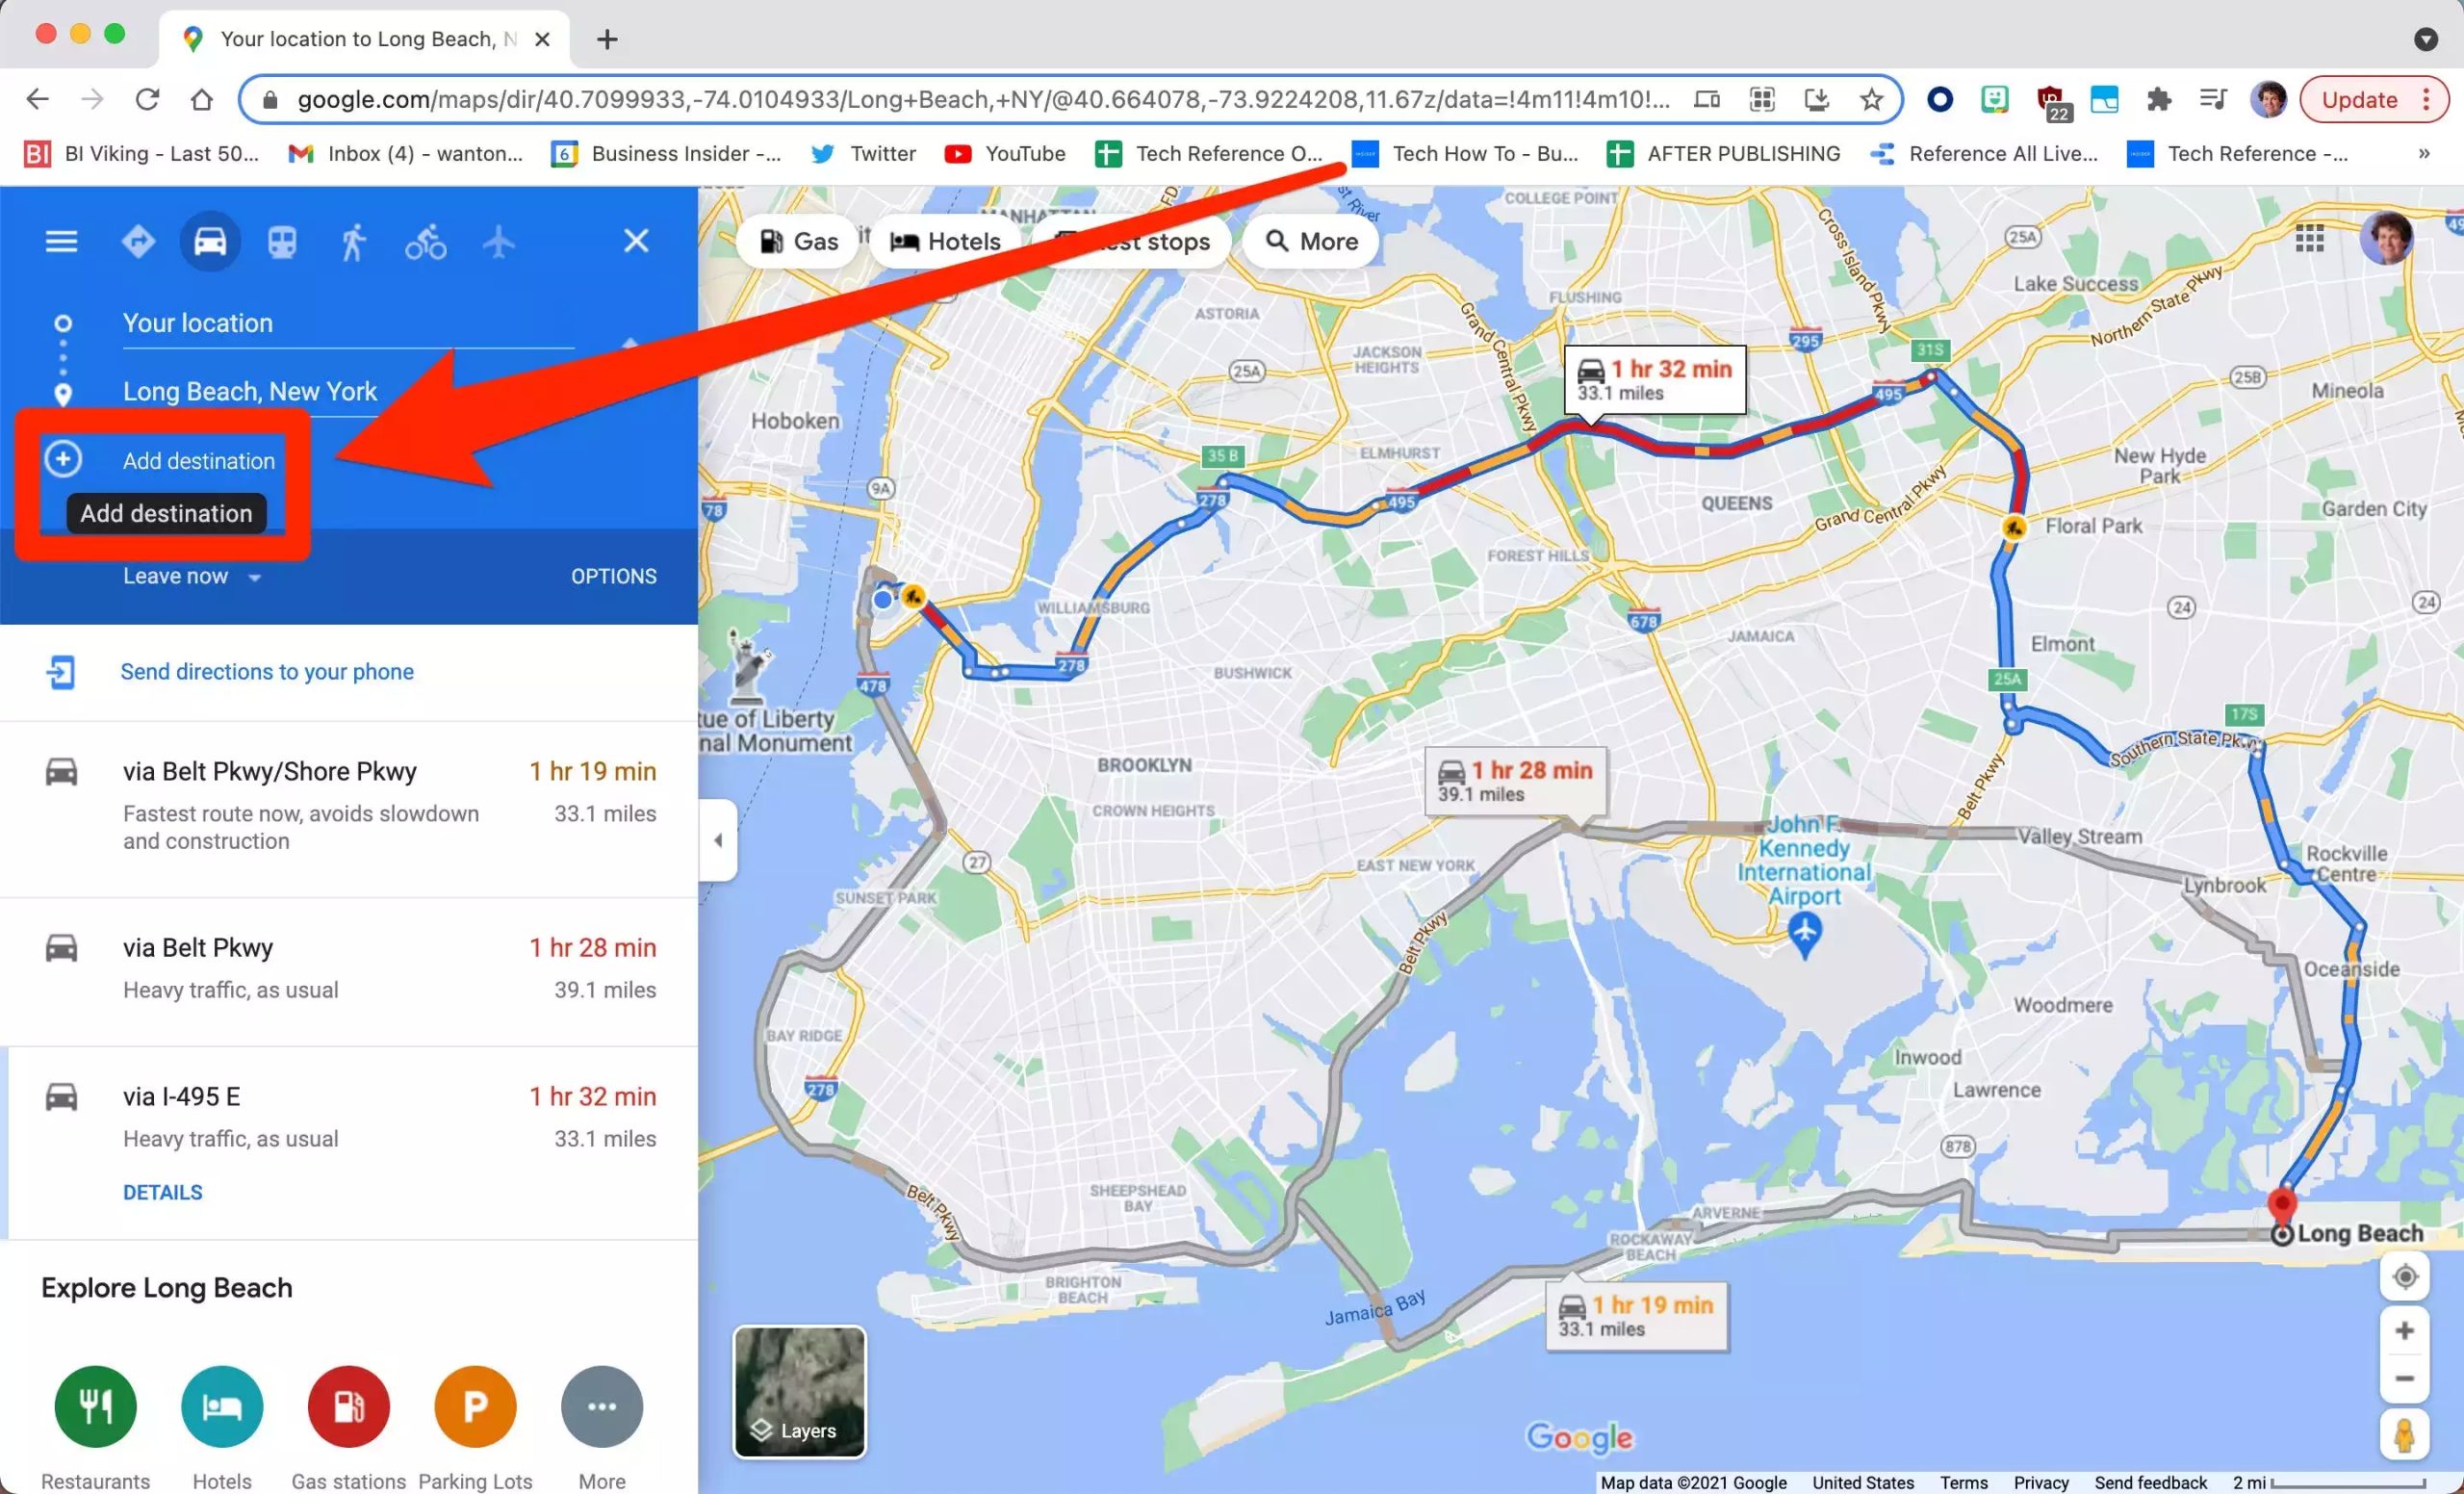Click Send directions to your phone

click(x=268, y=670)
